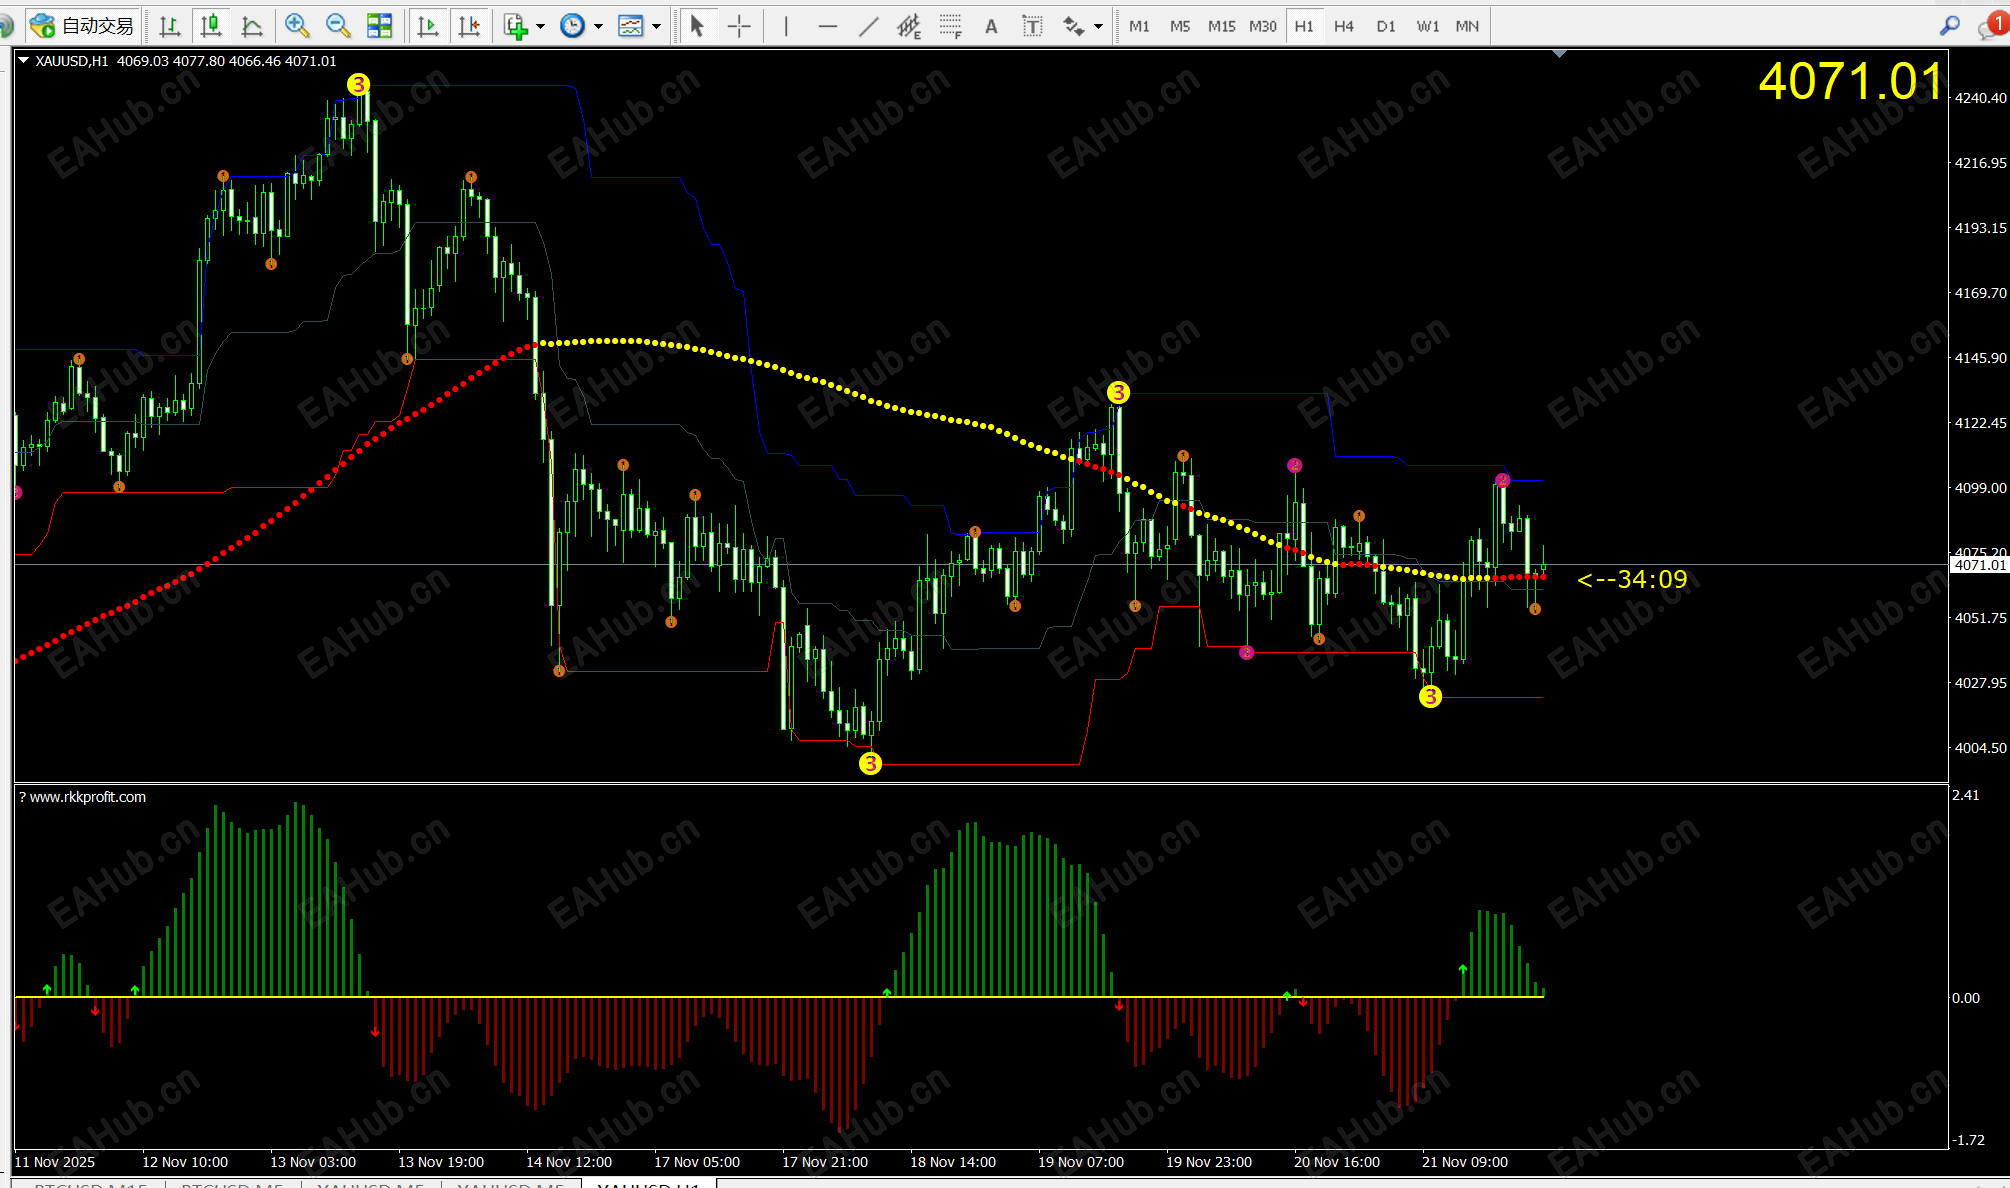Toggle chart shift from right edge
This screenshot has width=2010, height=1188.
coord(469,26)
